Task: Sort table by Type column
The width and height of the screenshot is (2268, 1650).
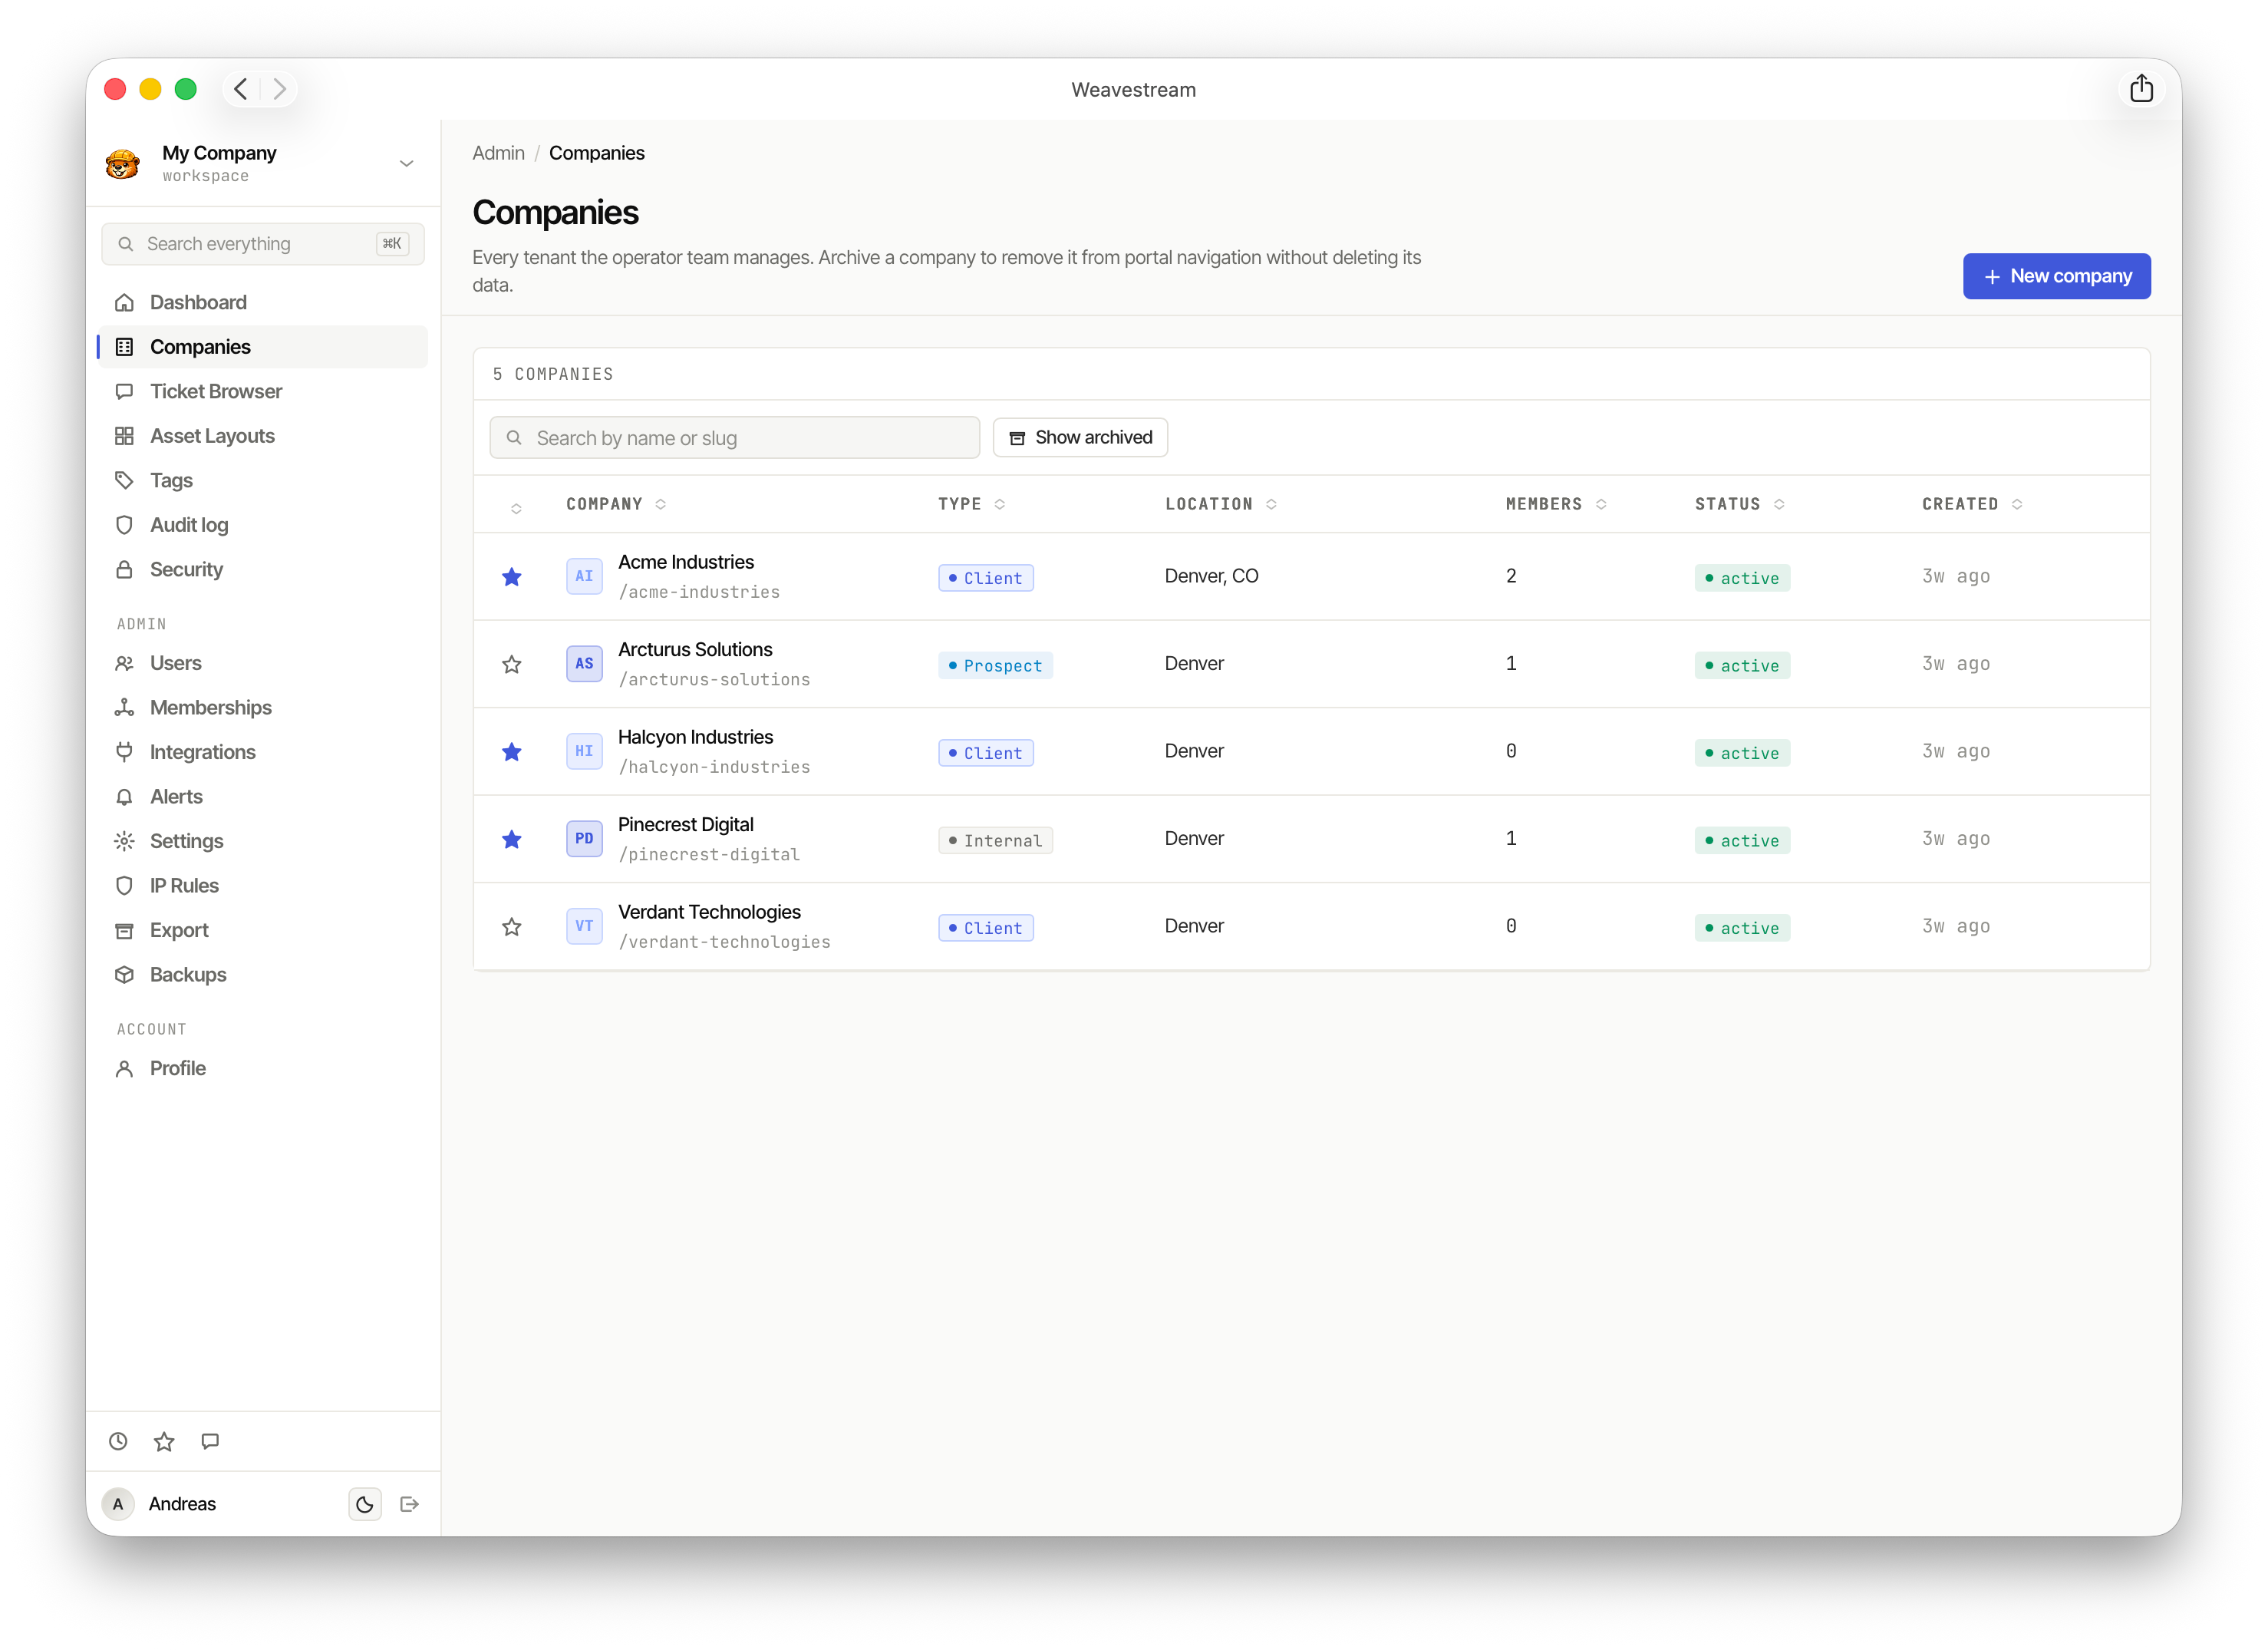Action: pos(971,504)
